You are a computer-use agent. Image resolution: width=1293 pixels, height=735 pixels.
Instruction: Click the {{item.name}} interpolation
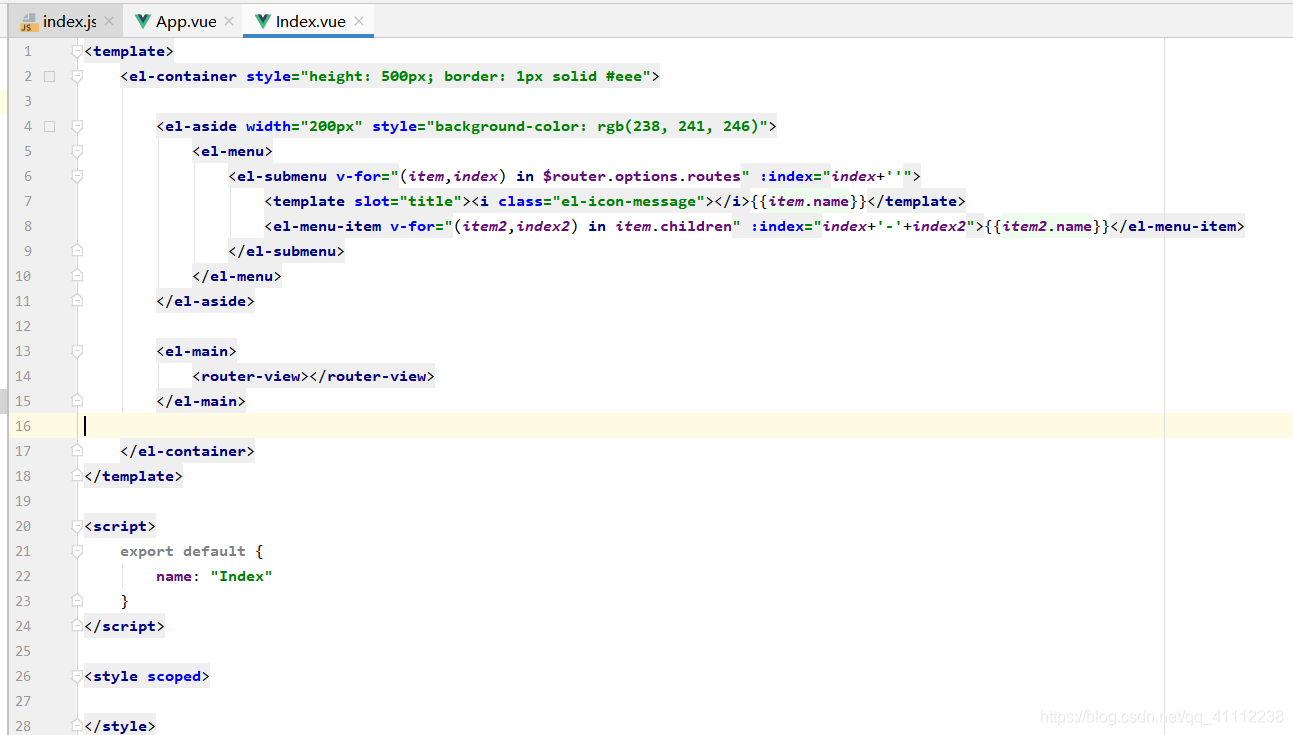808,201
